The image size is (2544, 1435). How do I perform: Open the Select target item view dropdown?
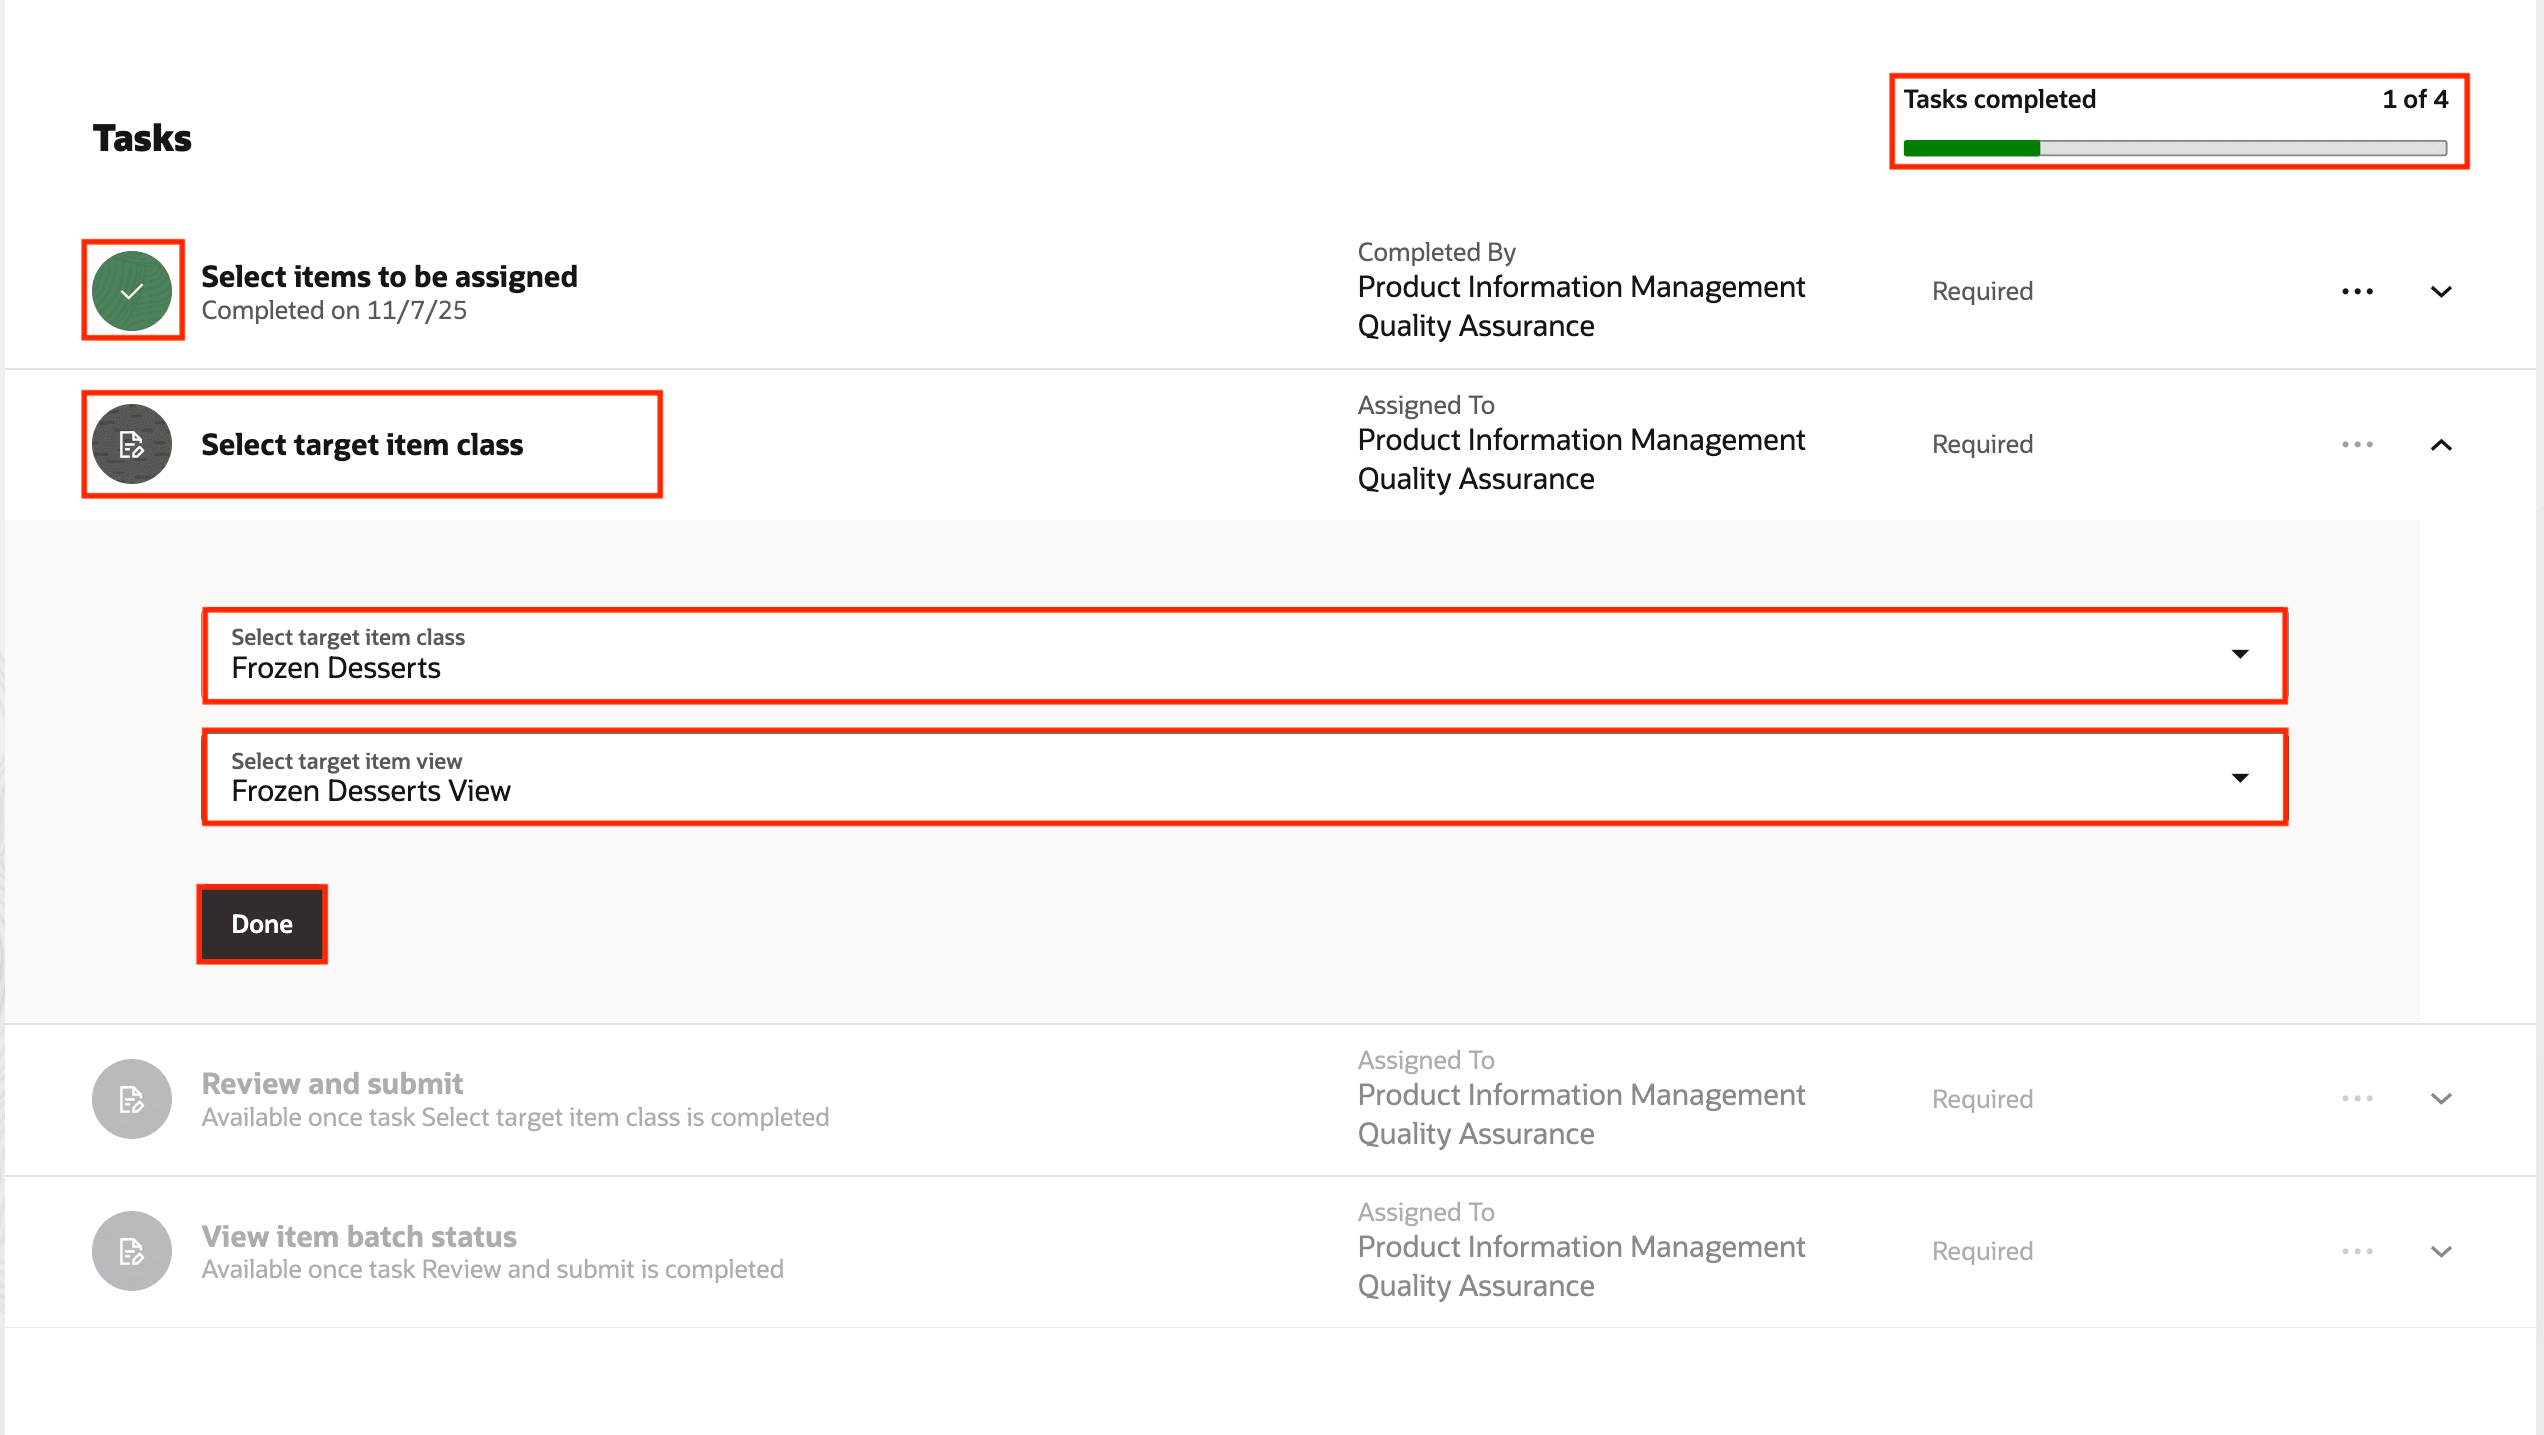(x=2239, y=778)
